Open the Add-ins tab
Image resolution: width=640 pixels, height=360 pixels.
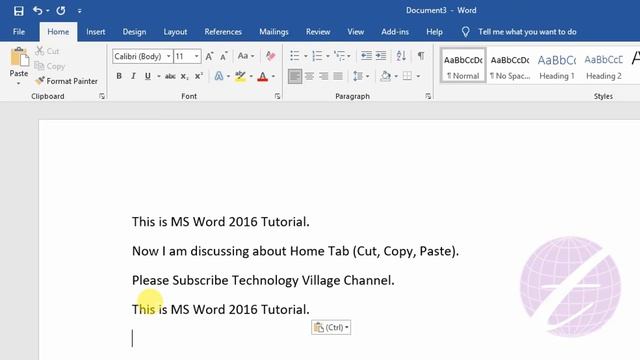tap(395, 32)
